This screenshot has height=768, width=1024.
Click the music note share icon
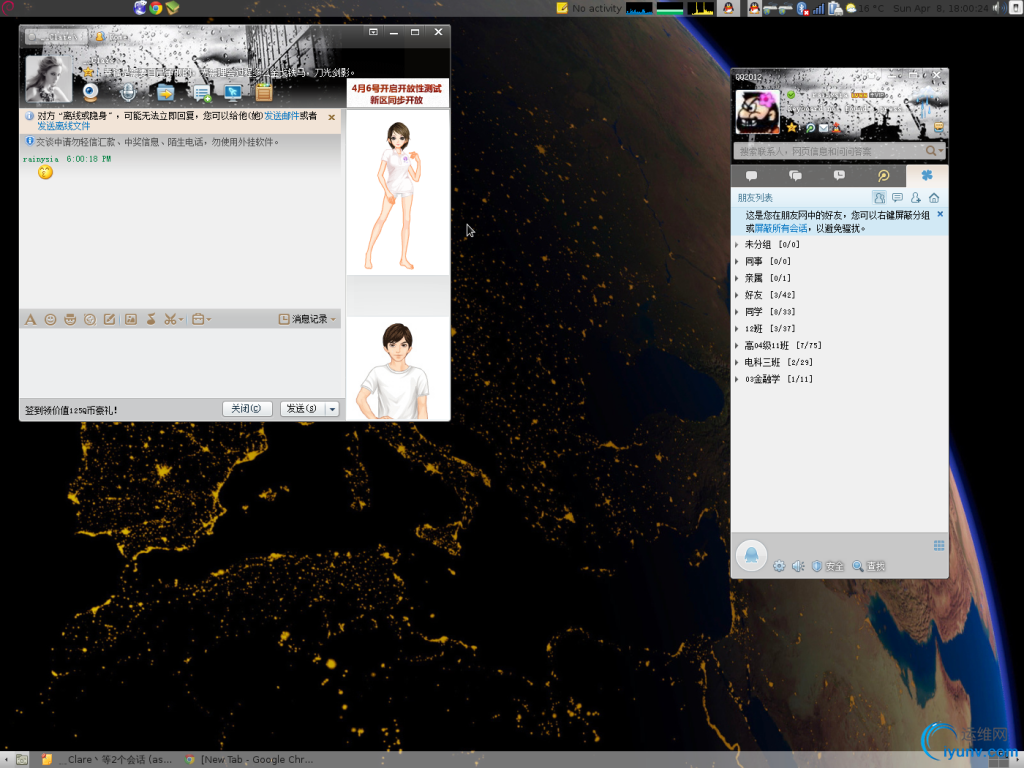pos(151,319)
